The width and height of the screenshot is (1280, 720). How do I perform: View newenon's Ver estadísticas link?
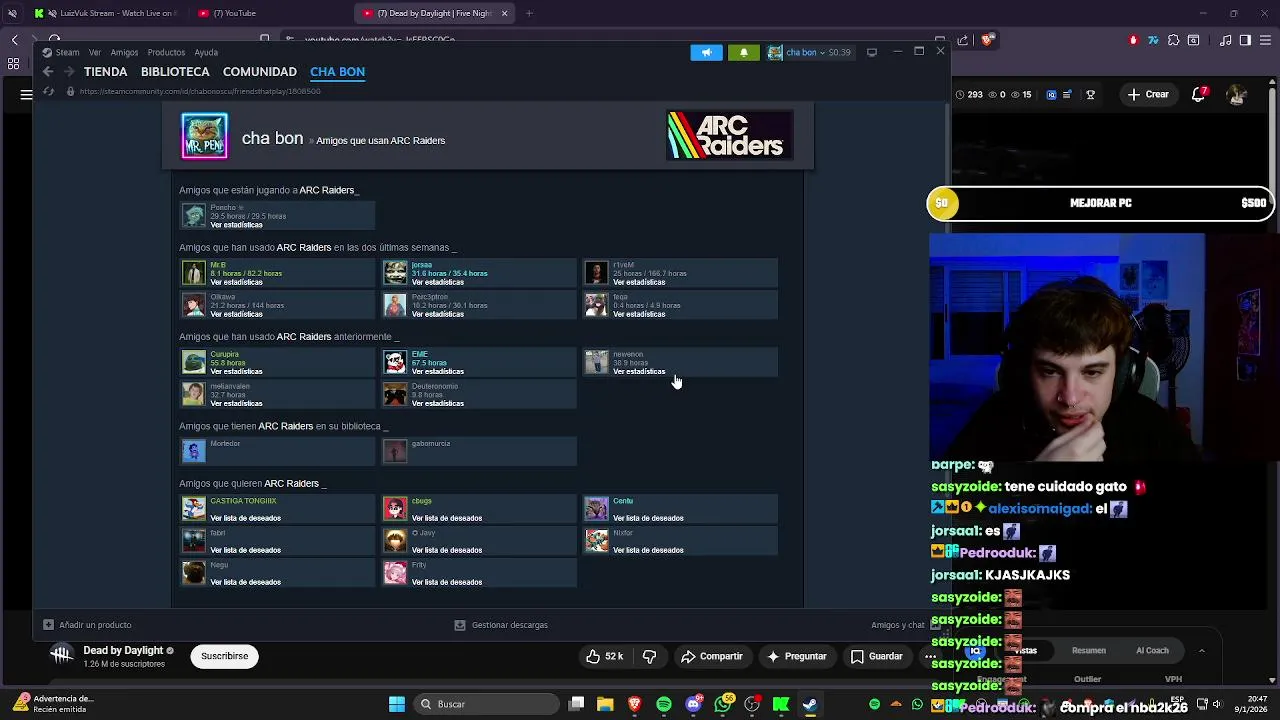click(x=639, y=371)
